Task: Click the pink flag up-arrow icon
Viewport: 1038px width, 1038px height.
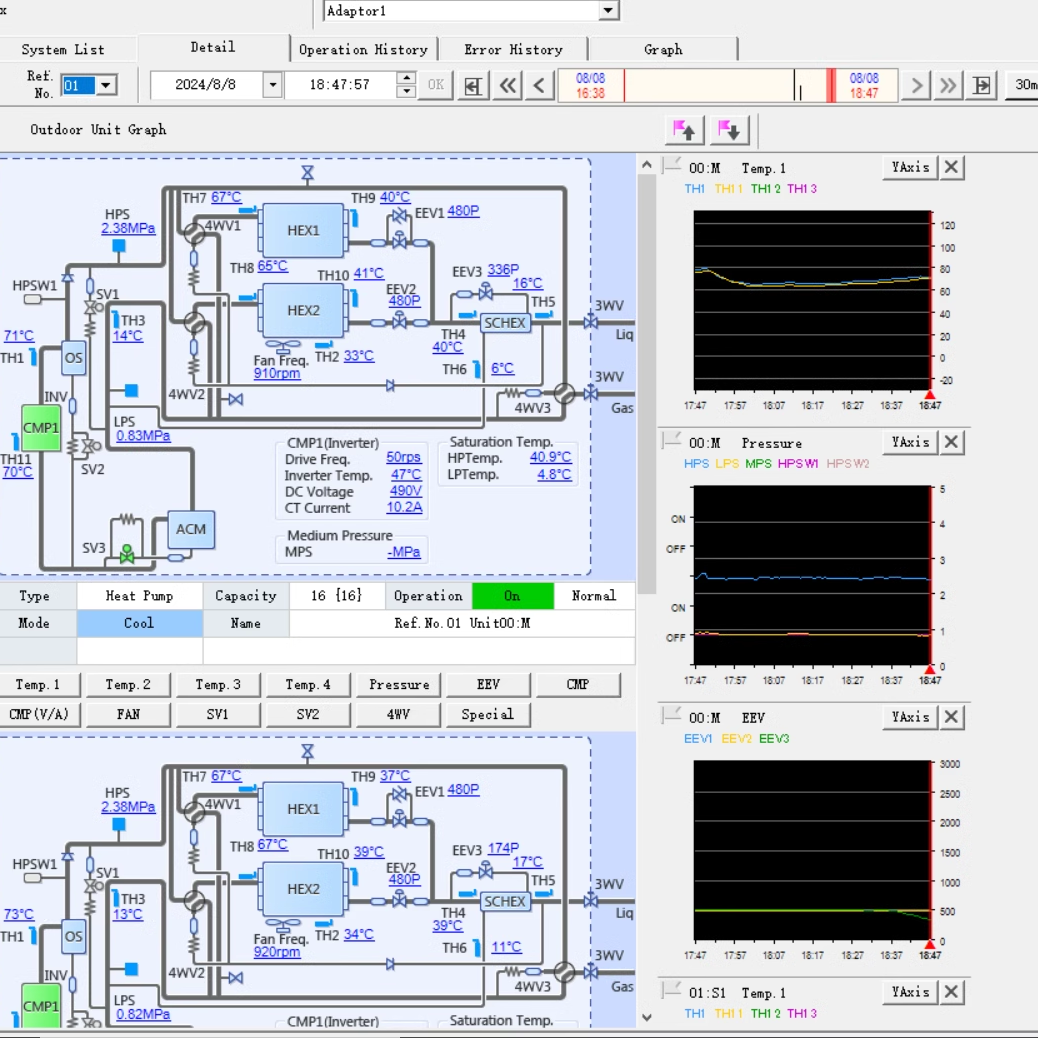Action: pos(685,130)
